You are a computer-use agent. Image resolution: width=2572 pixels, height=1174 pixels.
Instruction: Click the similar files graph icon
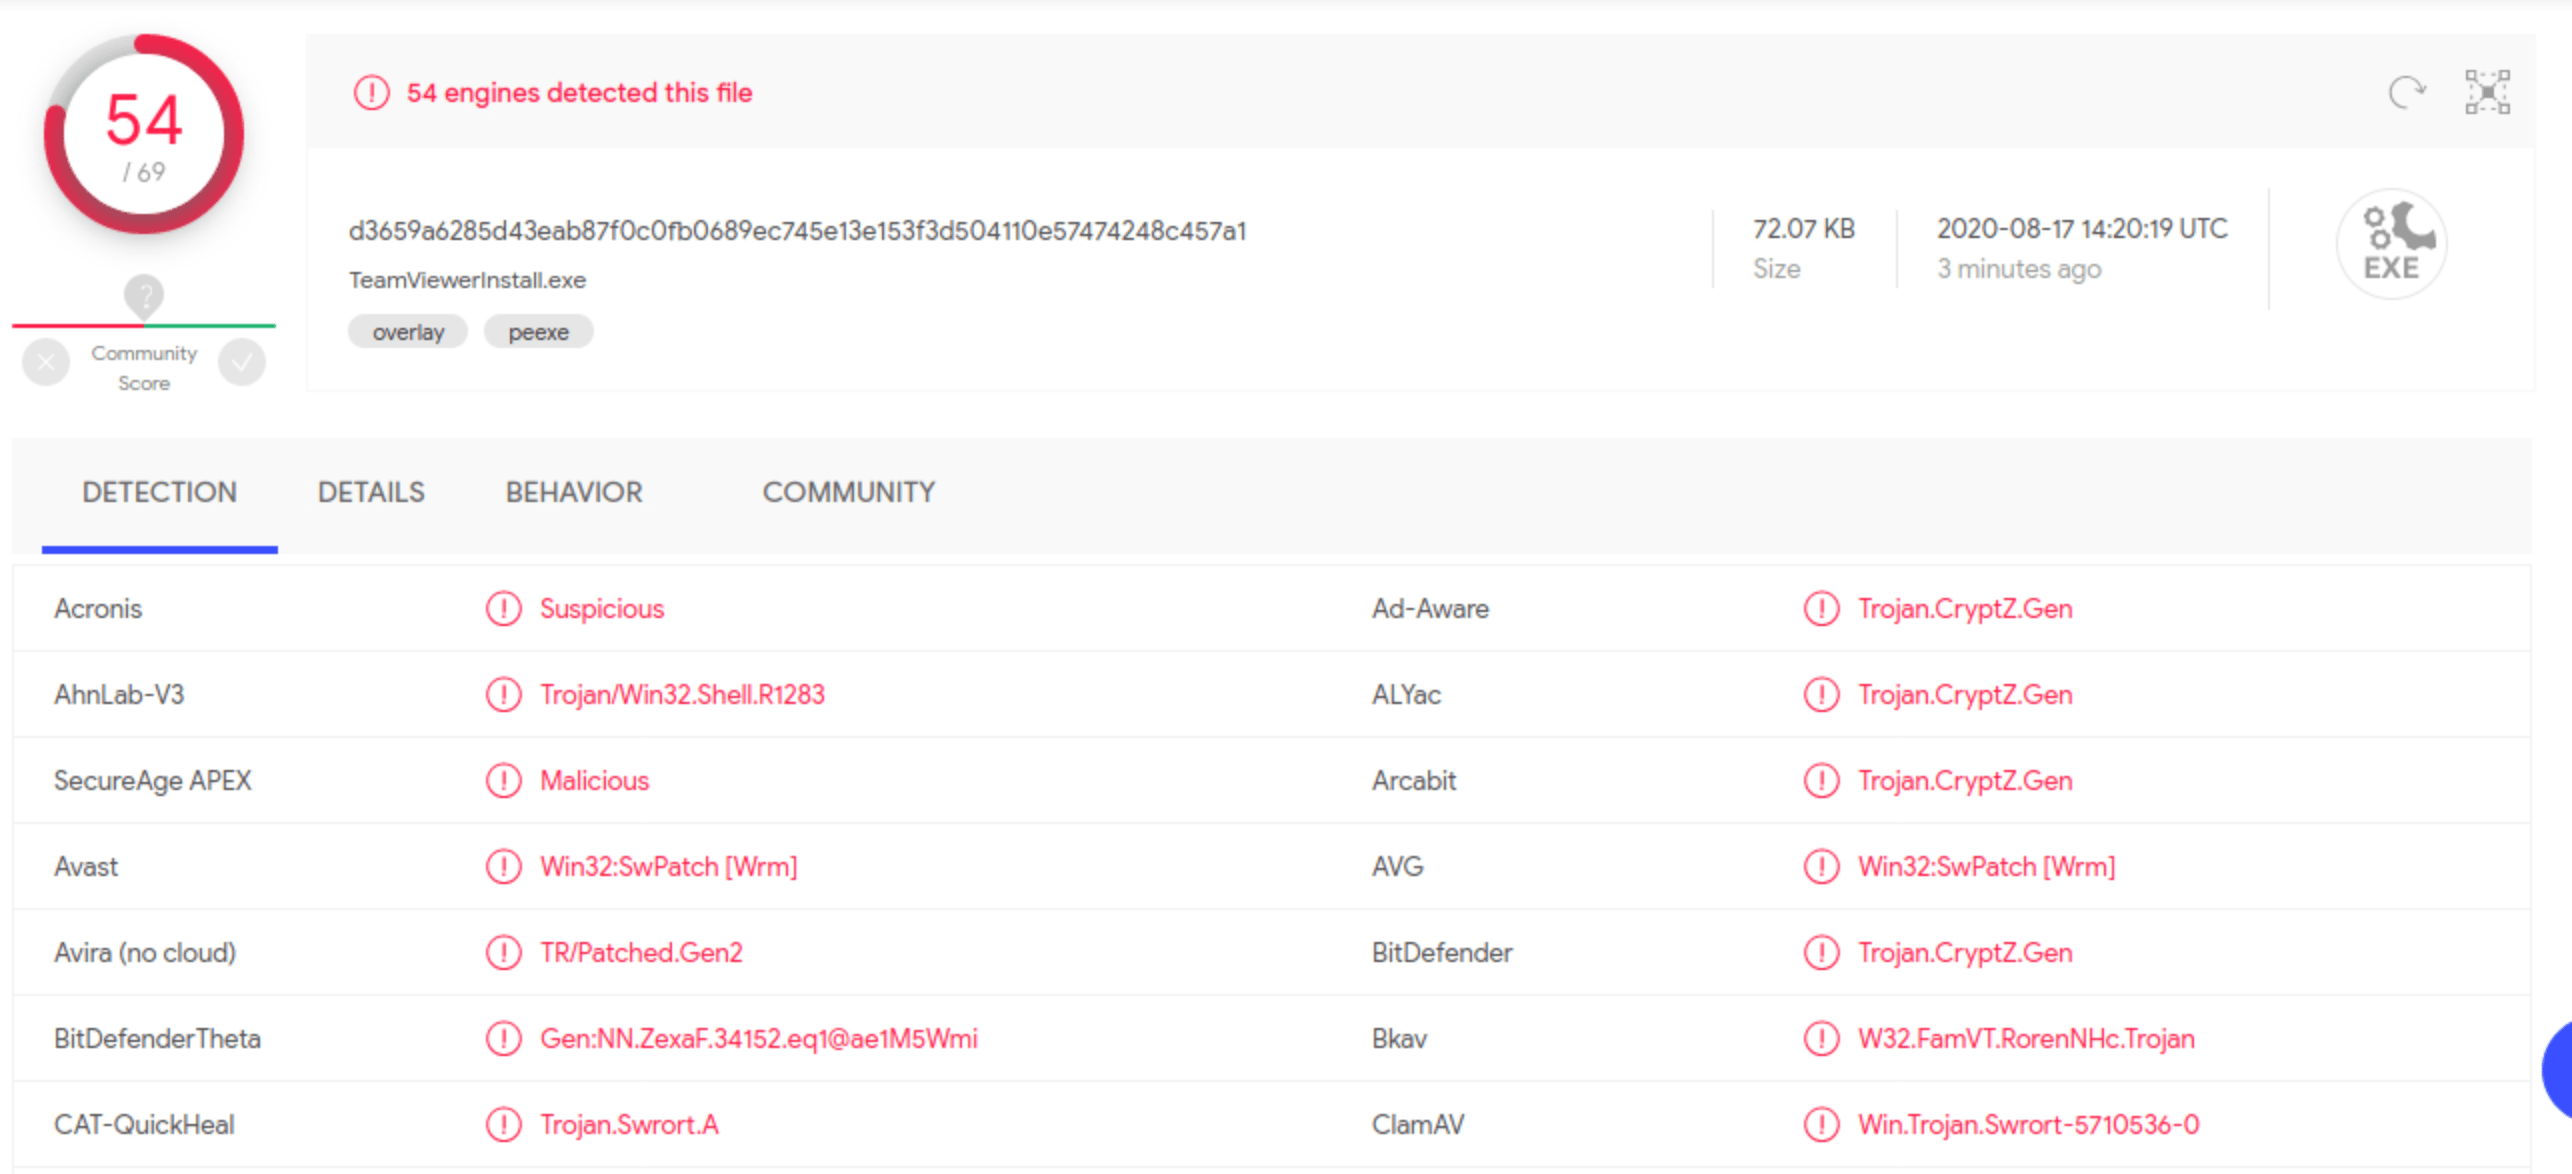[2487, 92]
